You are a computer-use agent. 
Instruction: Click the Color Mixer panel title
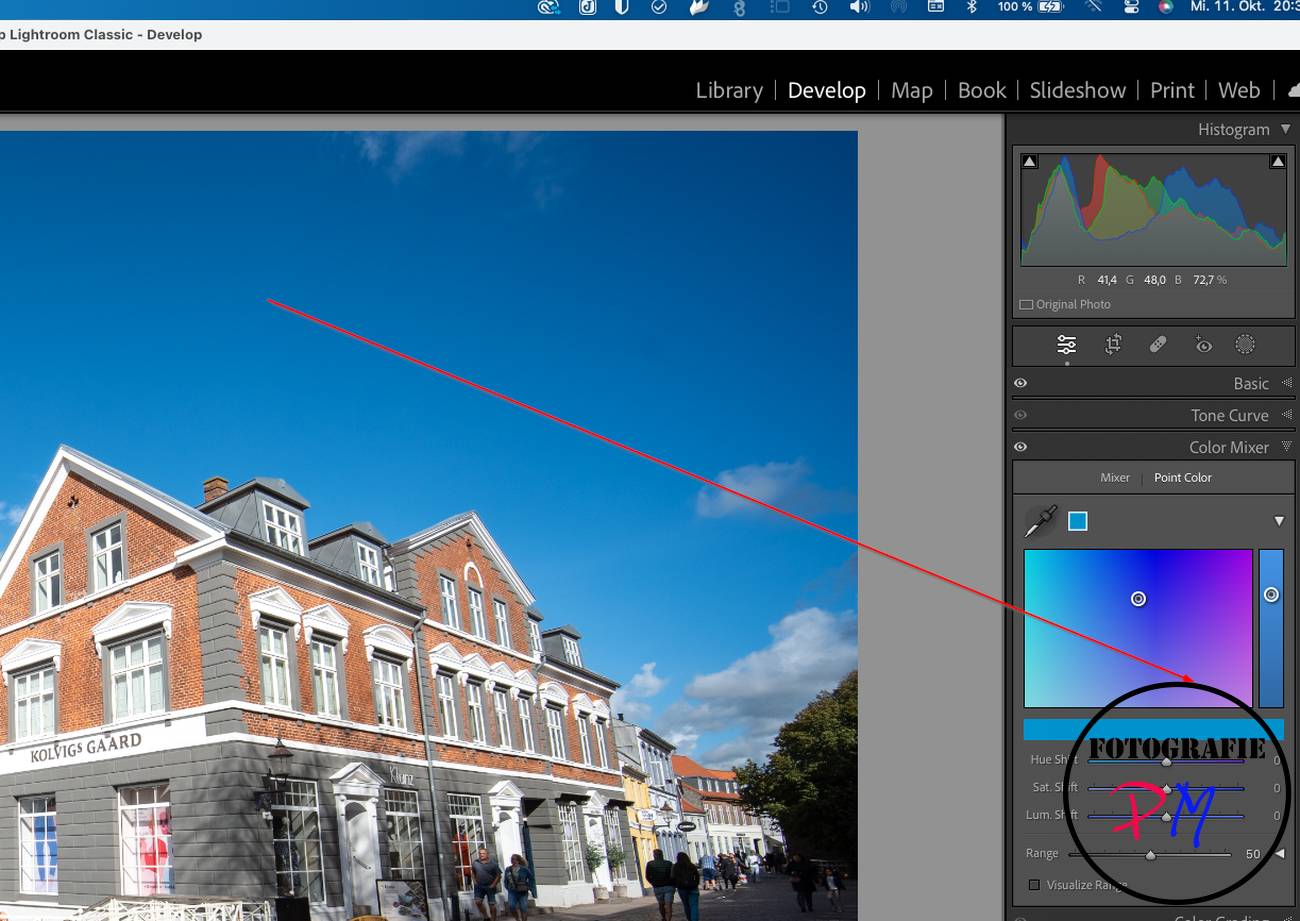1229,447
